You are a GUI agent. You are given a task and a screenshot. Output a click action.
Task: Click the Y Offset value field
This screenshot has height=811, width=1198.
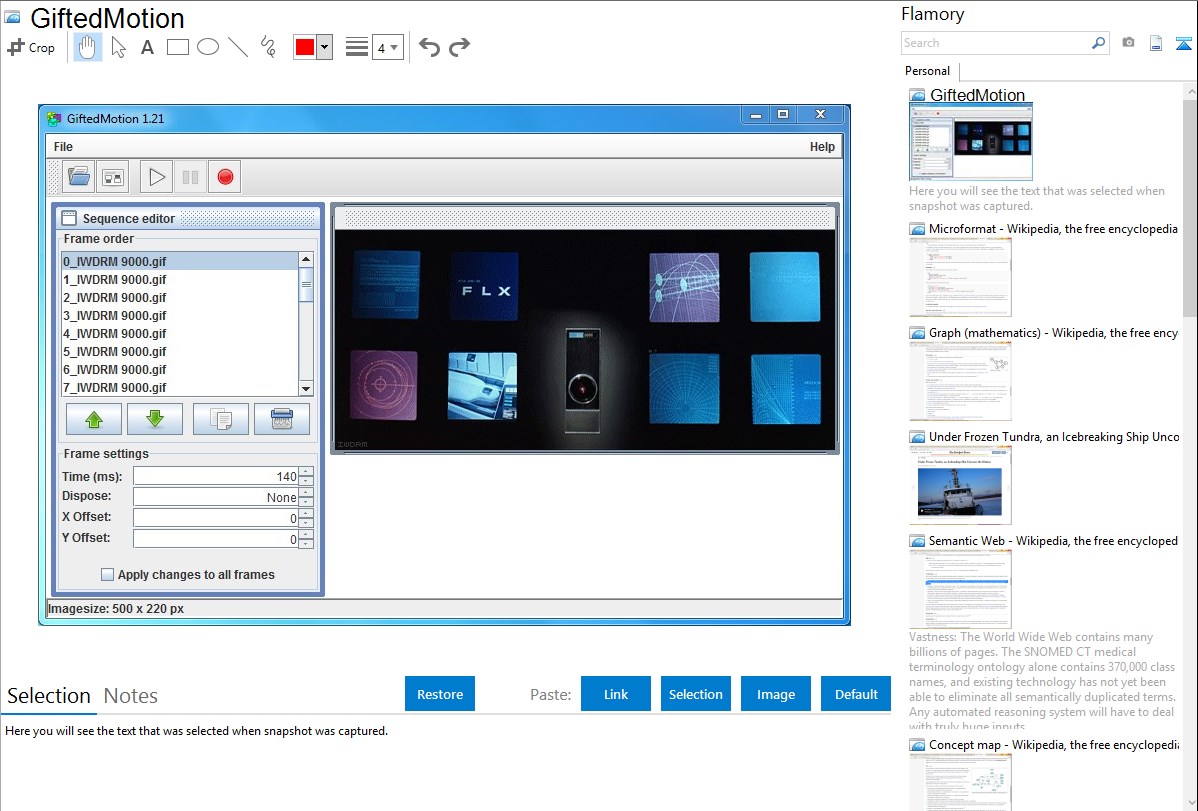[216, 539]
